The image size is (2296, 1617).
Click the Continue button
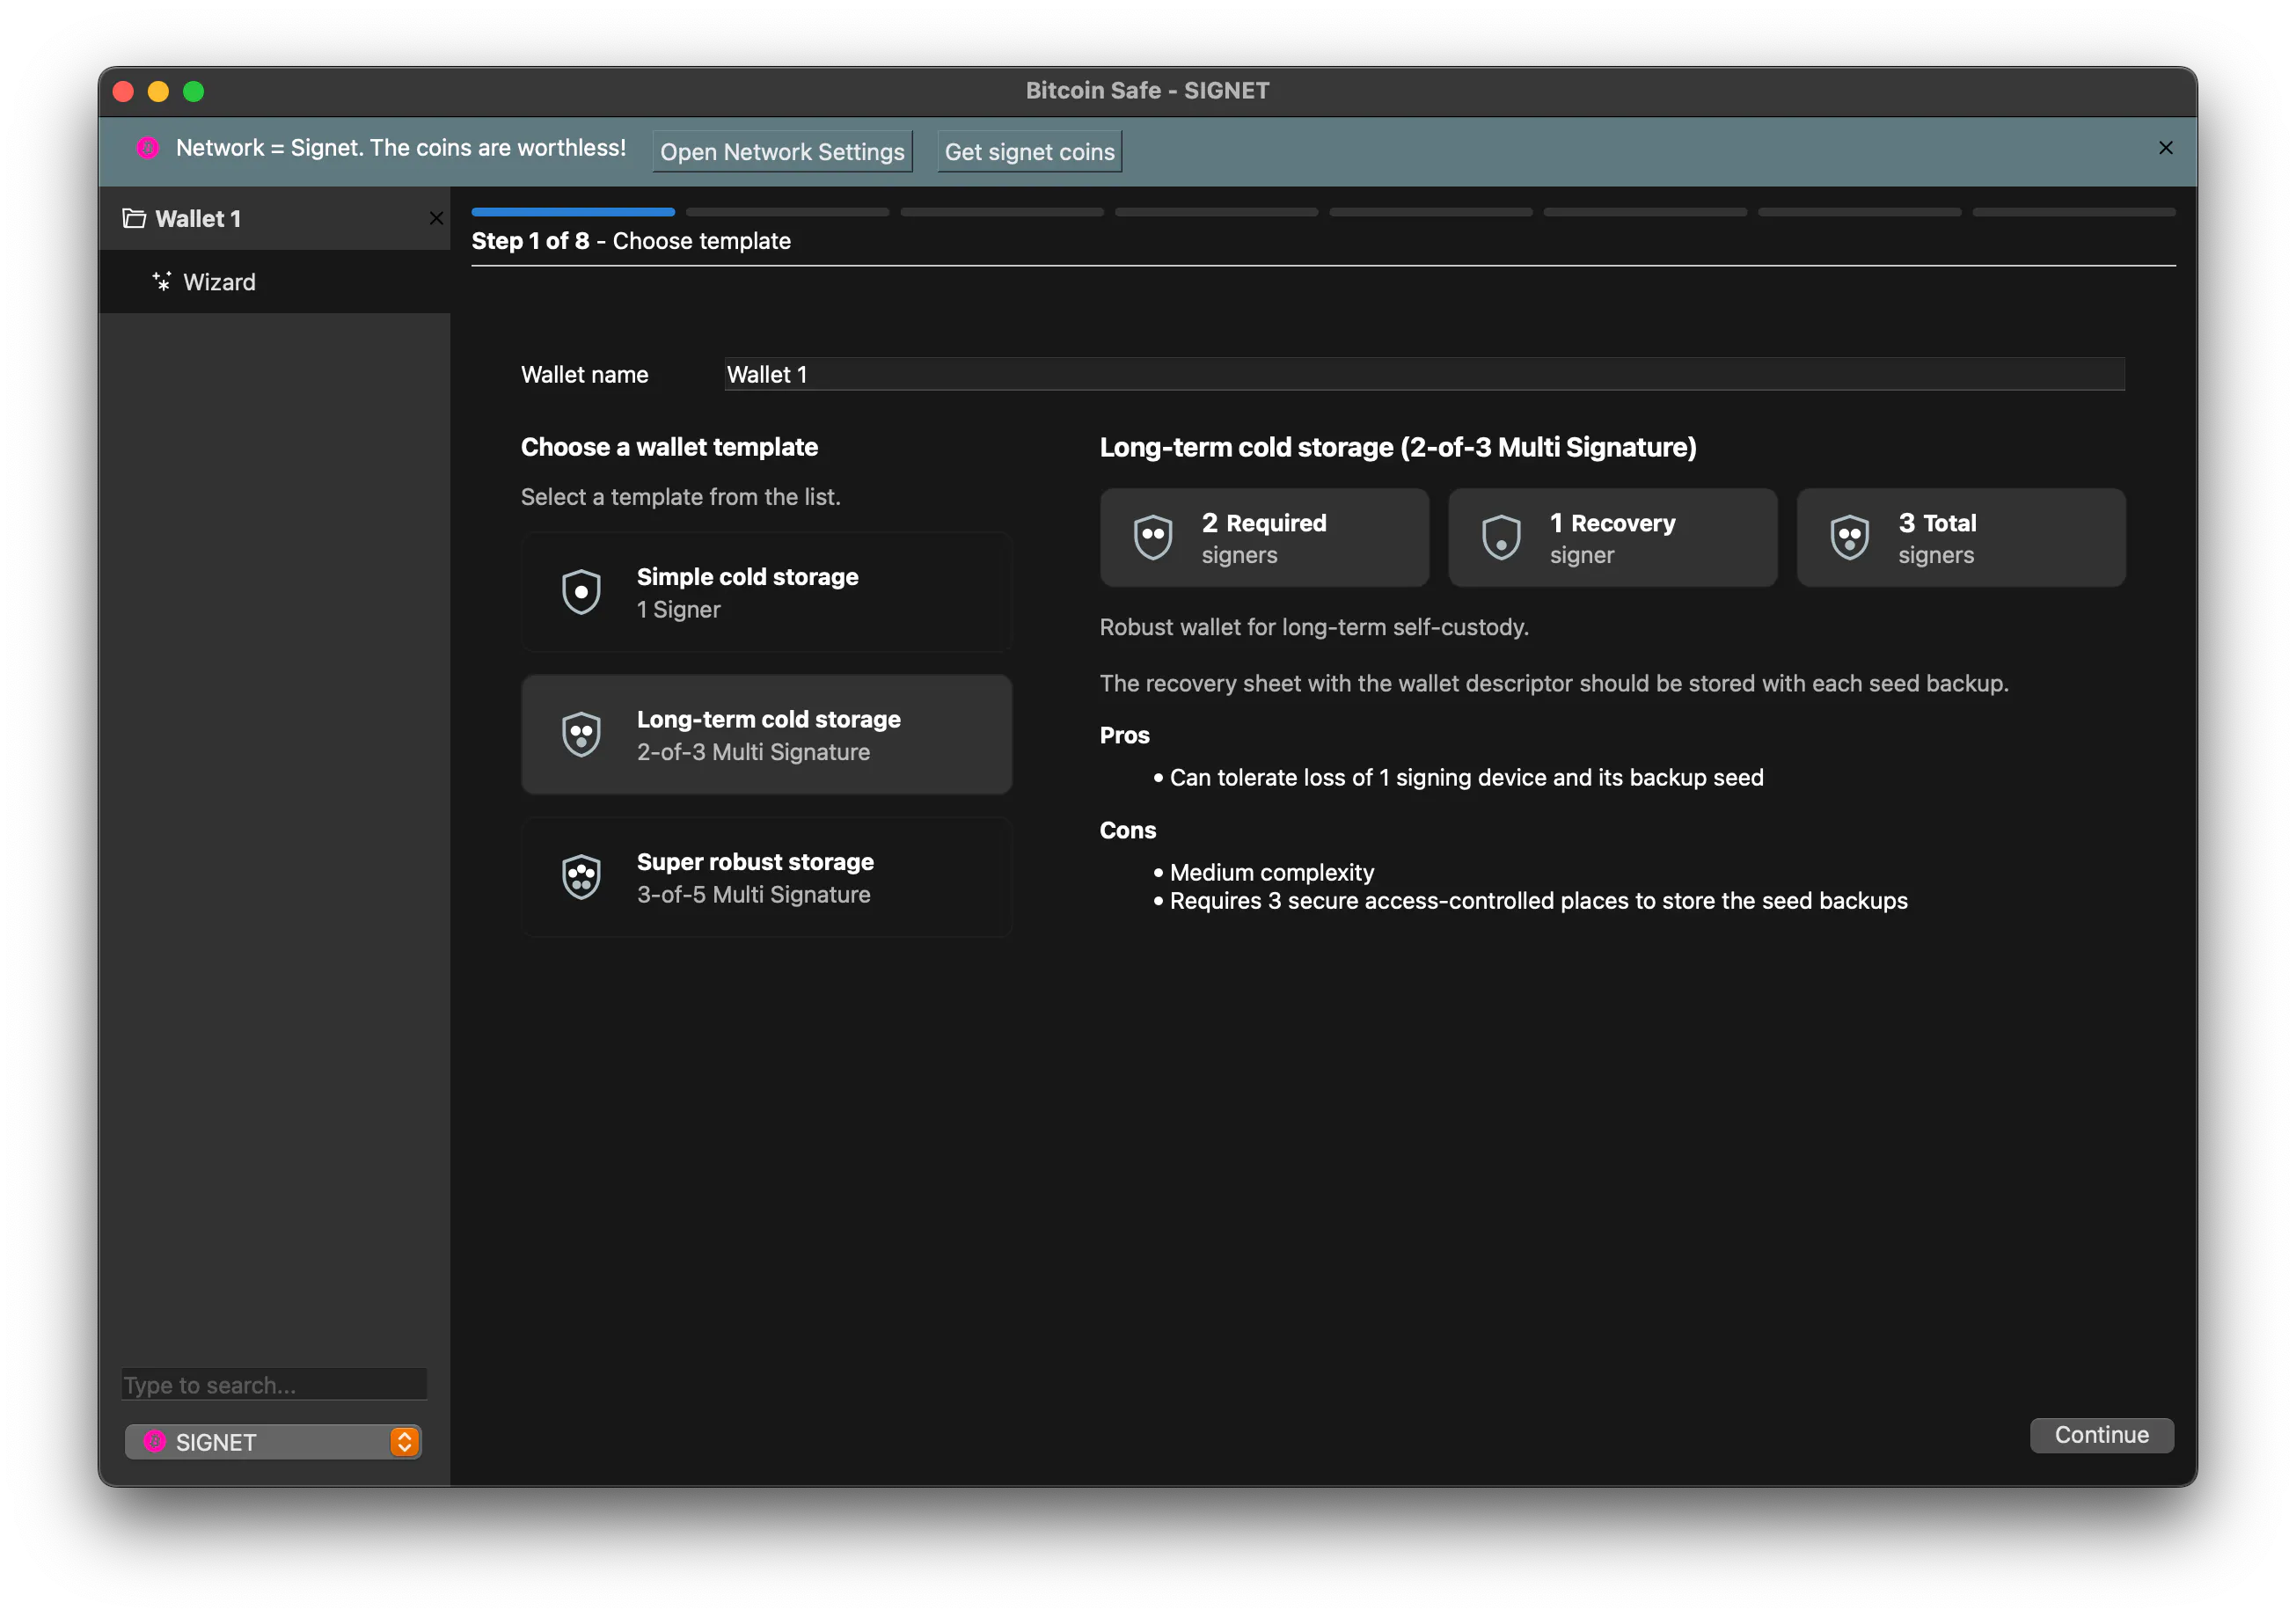2101,1435
